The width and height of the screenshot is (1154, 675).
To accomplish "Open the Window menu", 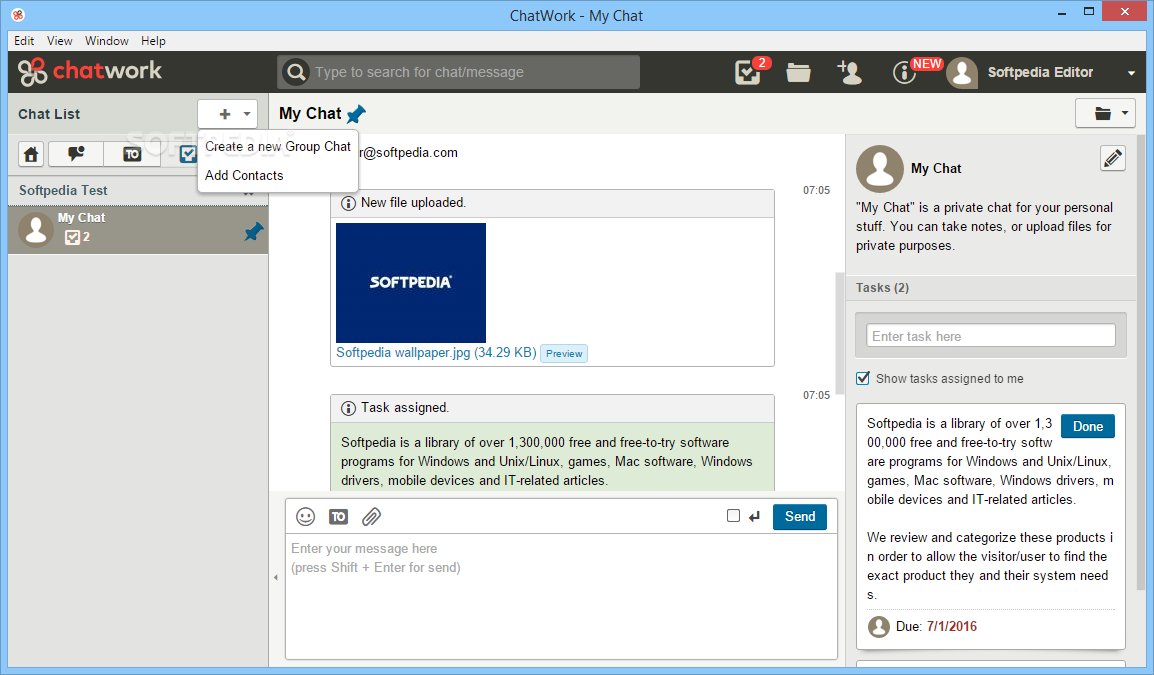I will pos(107,40).
